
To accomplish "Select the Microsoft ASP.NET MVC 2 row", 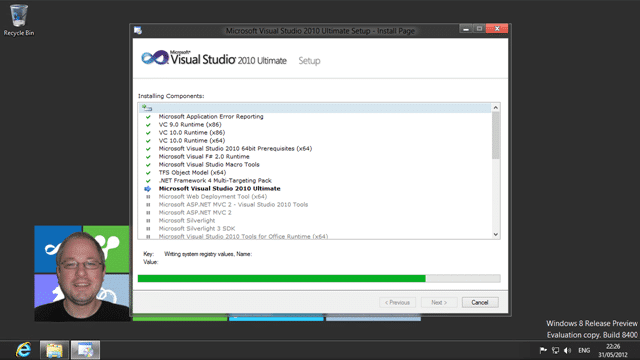I will coord(195,212).
